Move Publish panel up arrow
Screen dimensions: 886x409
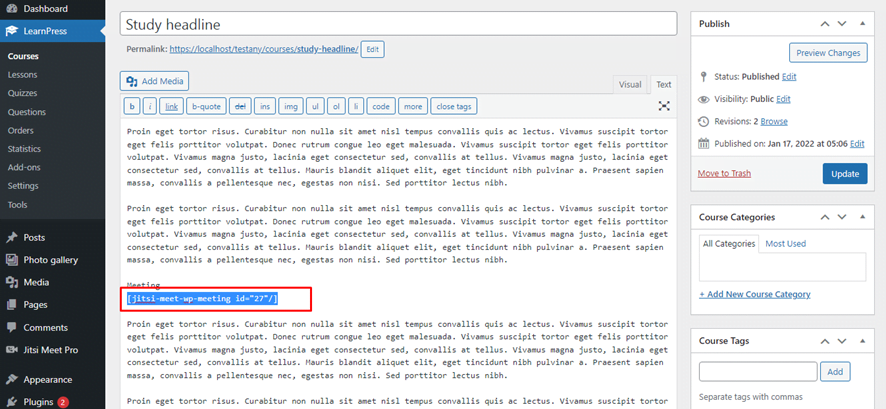pyautogui.click(x=825, y=24)
